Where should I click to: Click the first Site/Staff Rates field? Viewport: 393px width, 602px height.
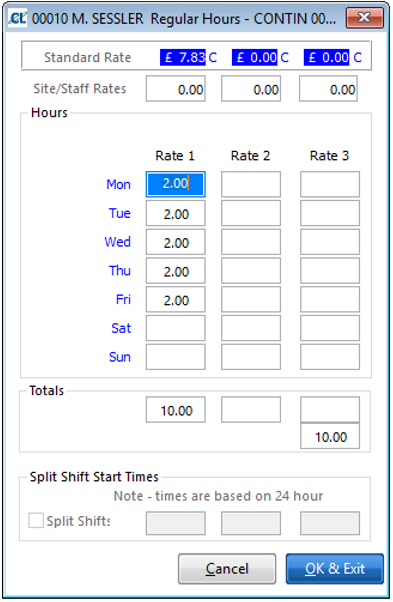pos(175,89)
